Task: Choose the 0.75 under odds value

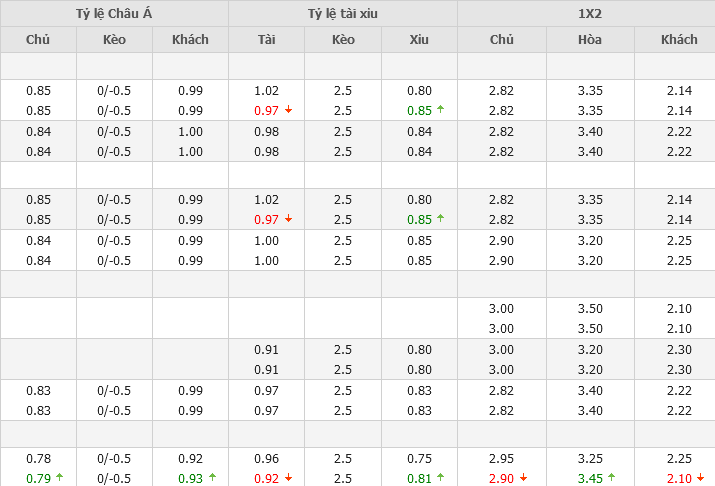Action: (x=419, y=459)
